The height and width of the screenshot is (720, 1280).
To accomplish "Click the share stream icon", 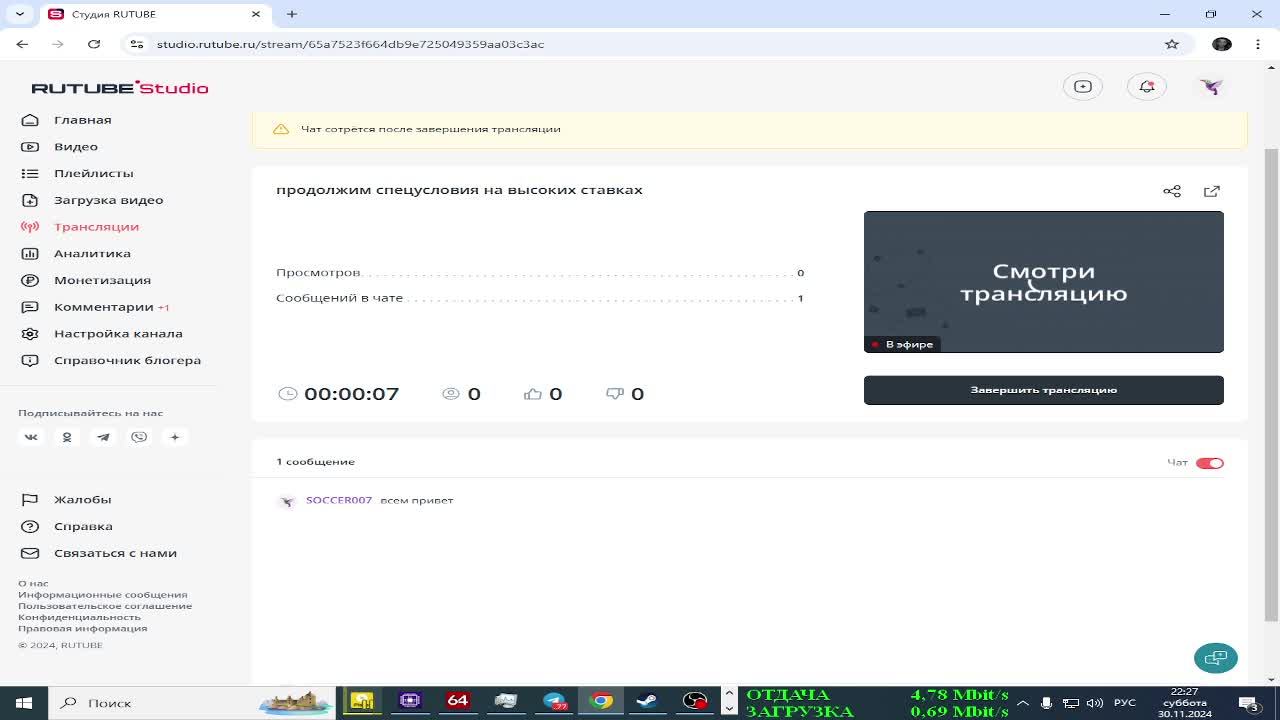I will point(1172,191).
